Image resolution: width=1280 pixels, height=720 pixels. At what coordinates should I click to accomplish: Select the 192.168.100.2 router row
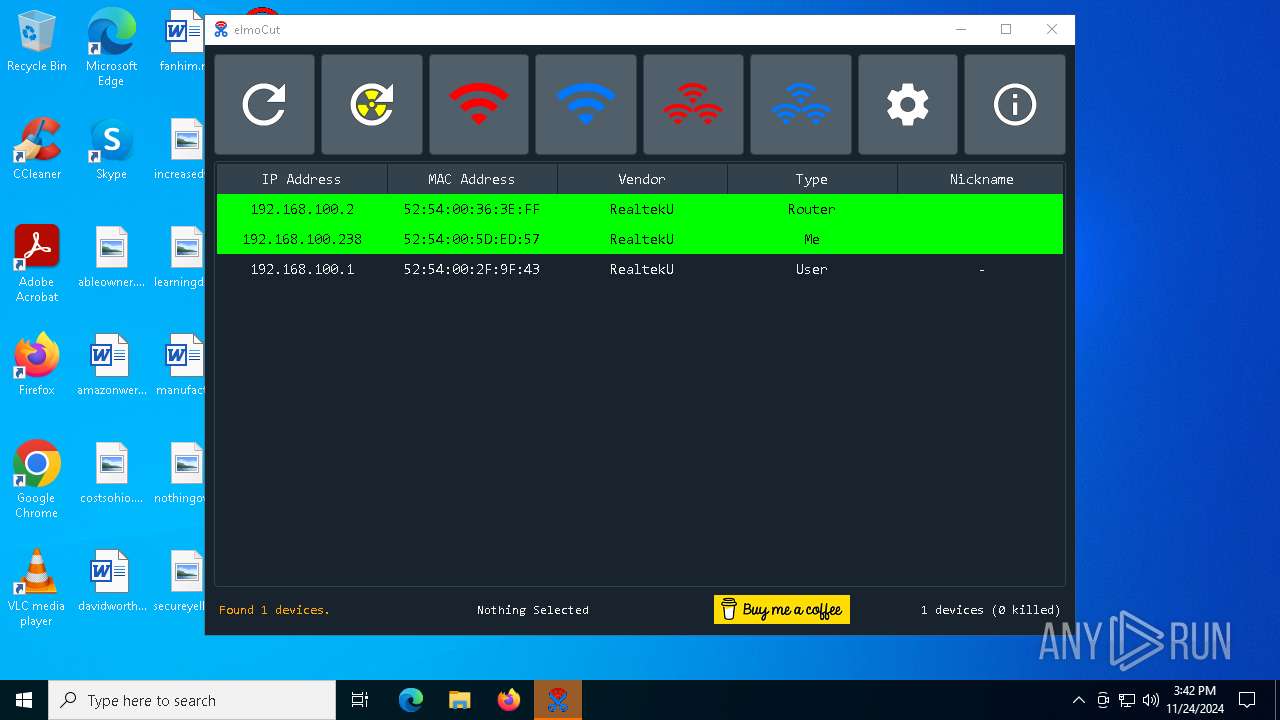pos(640,209)
